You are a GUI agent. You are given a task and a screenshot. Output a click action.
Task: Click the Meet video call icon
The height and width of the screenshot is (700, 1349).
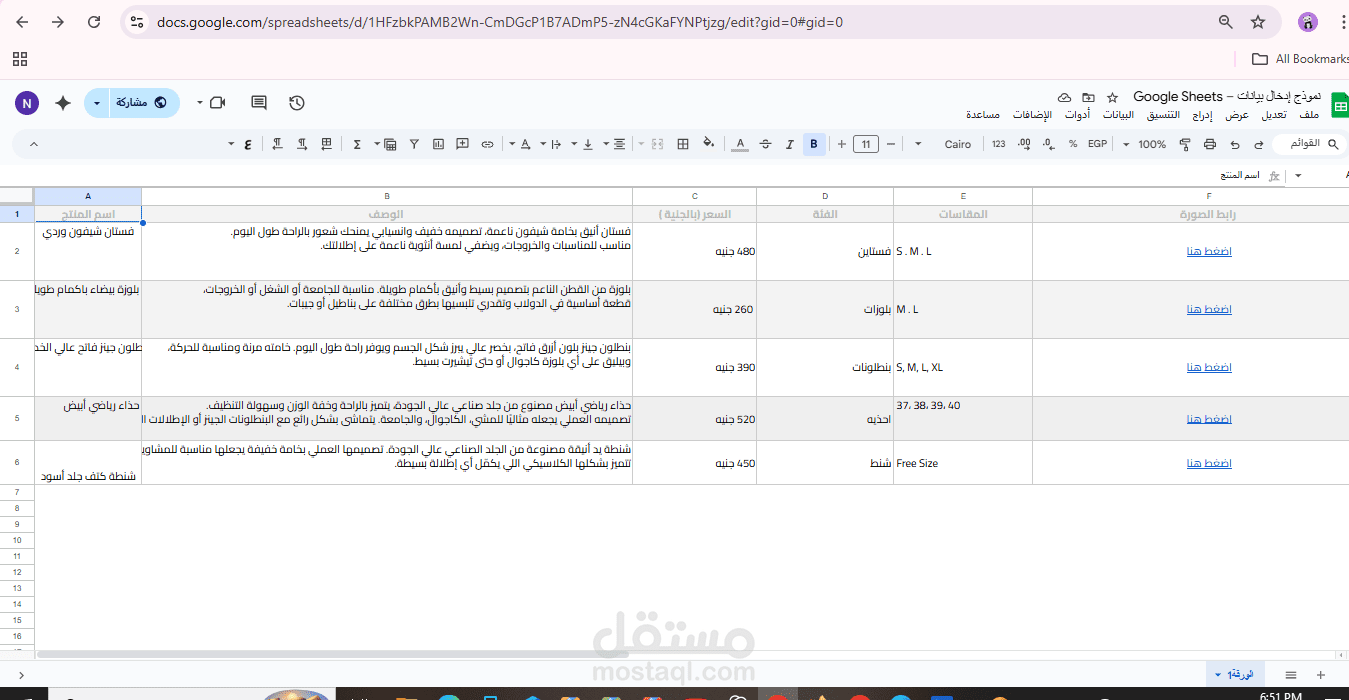pyautogui.click(x=218, y=103)
